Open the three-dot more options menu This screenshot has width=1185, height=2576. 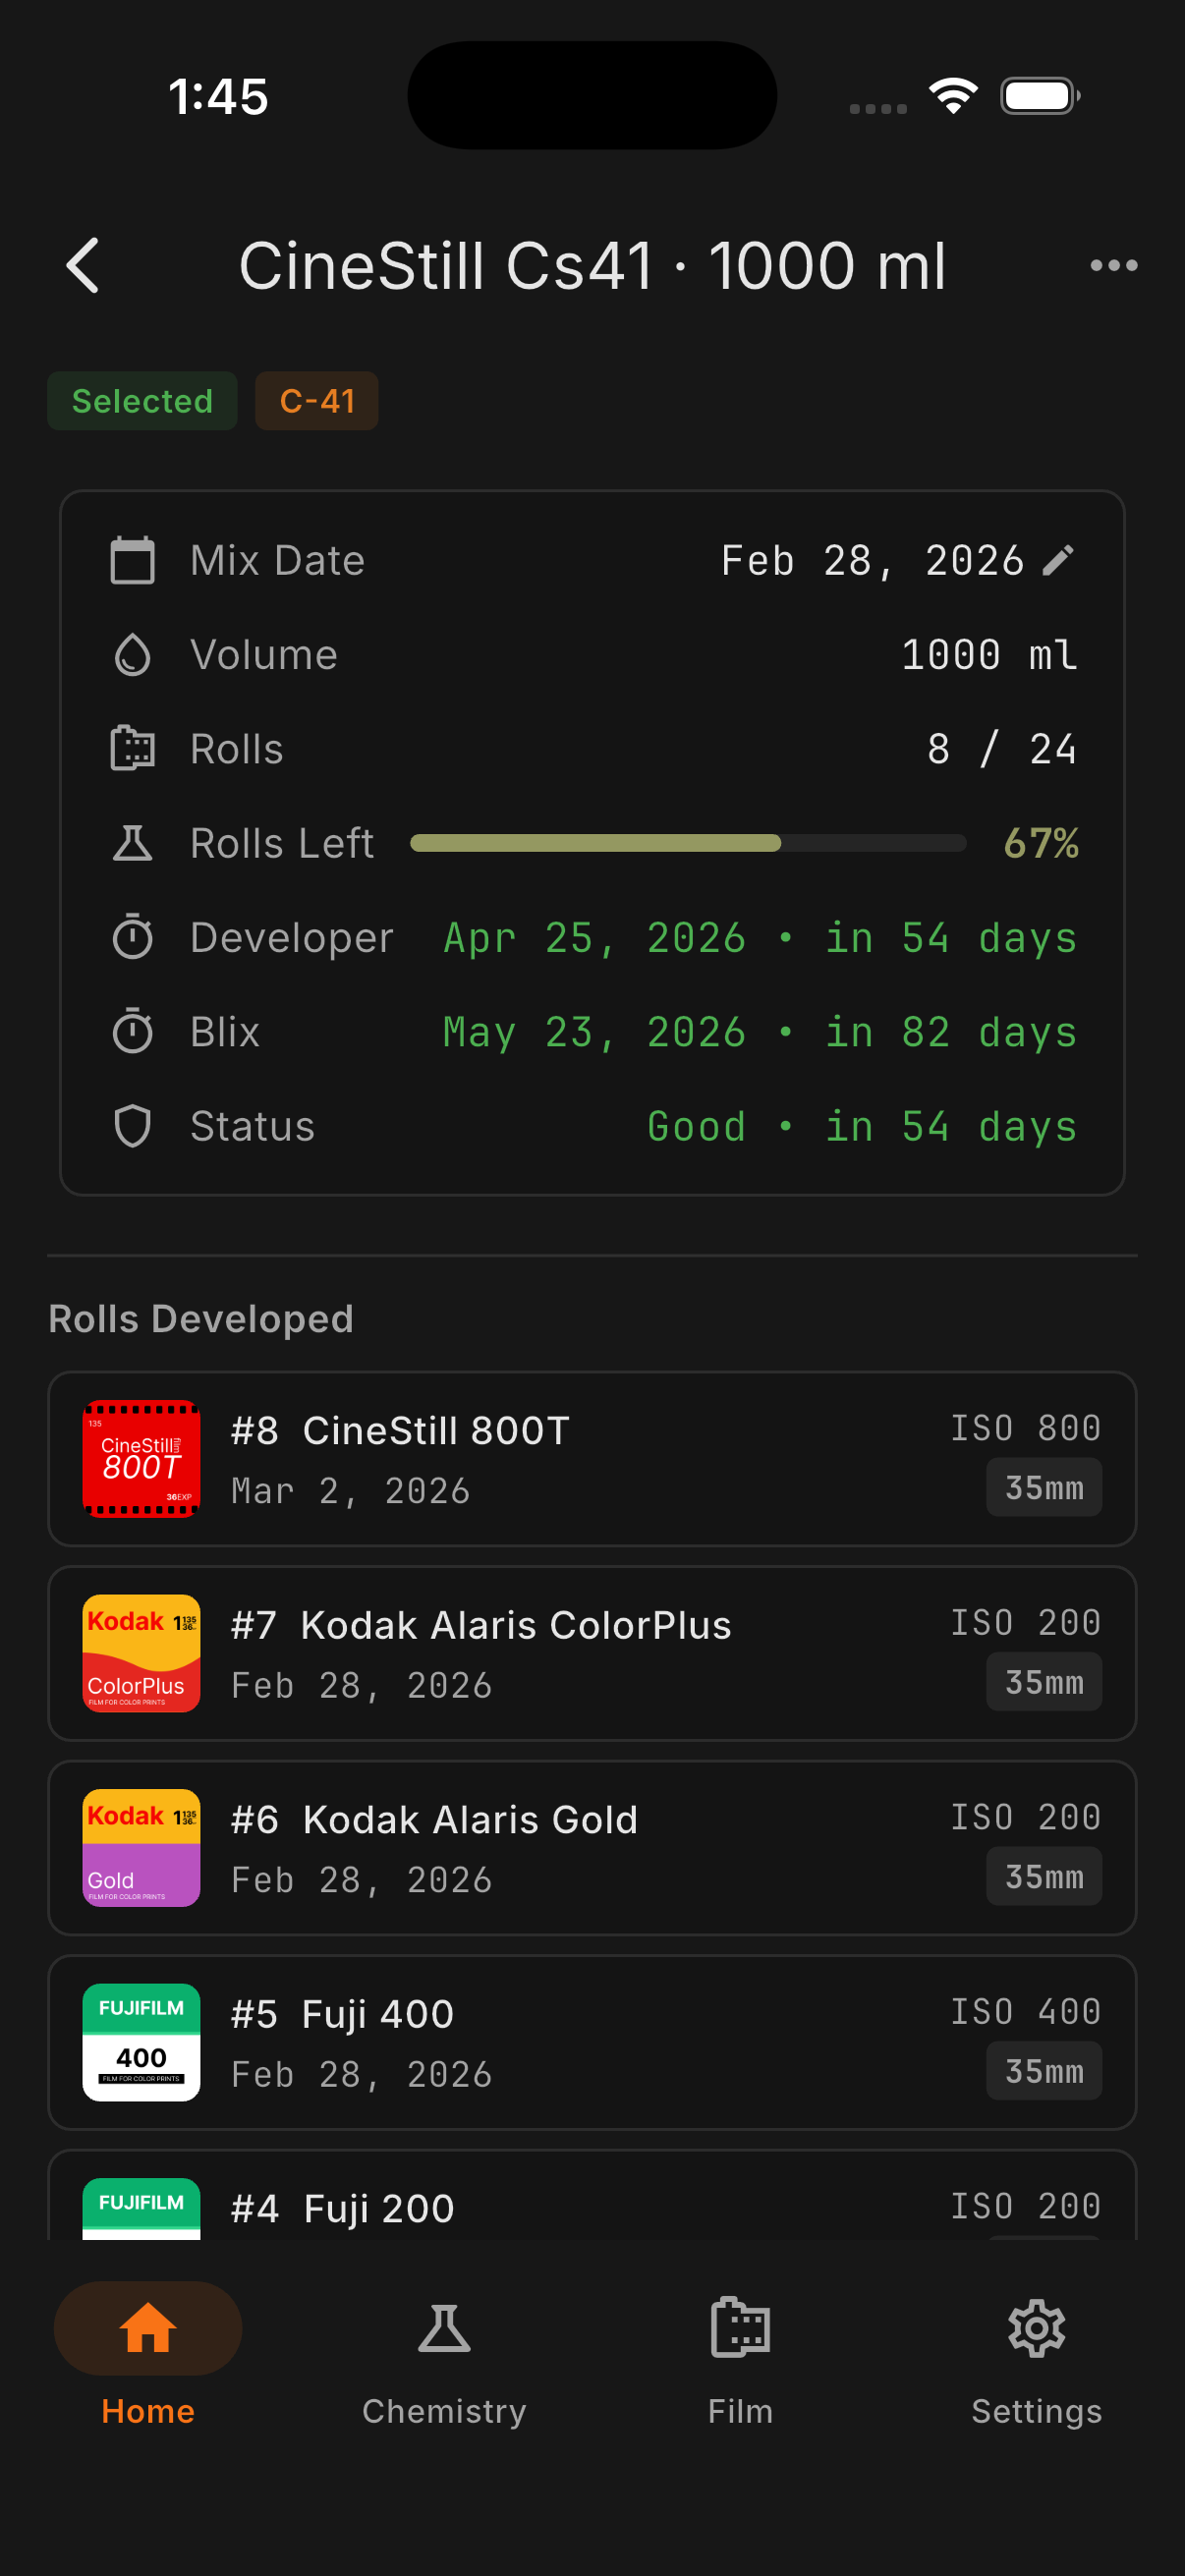coord(1113,266)
